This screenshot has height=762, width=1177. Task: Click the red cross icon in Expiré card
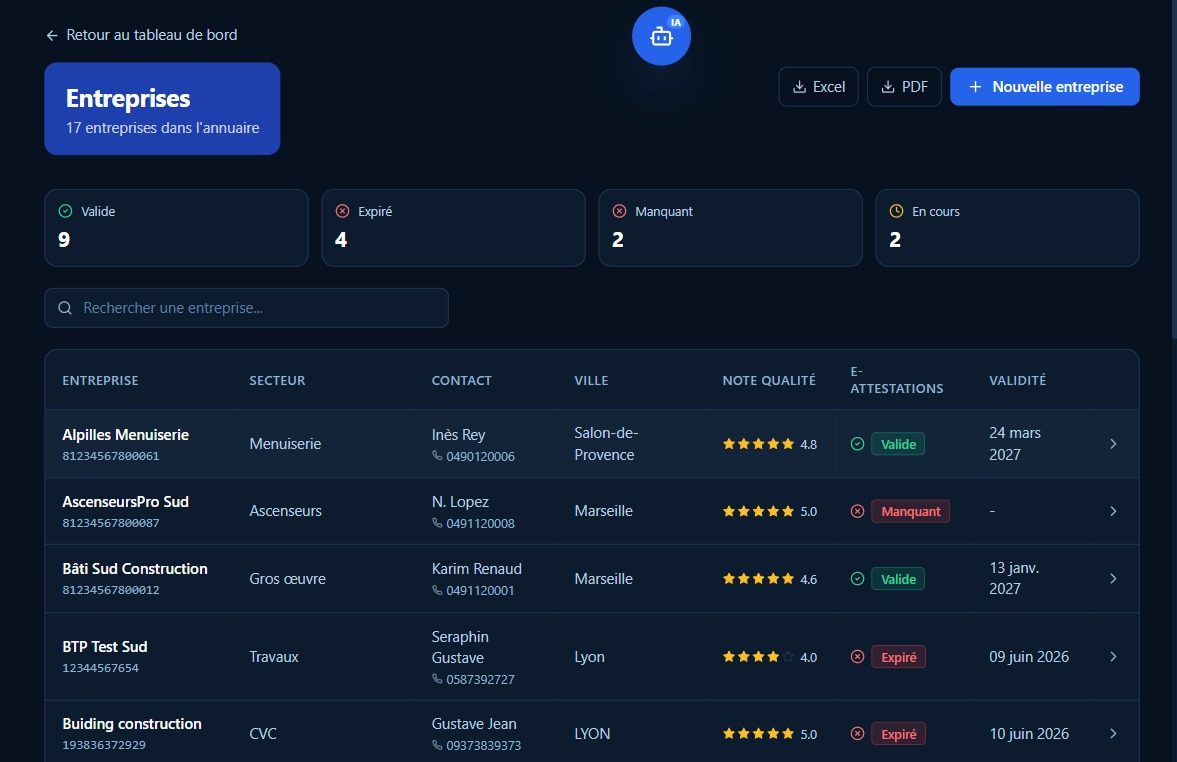pyautogui.click(x=342, y=211)
